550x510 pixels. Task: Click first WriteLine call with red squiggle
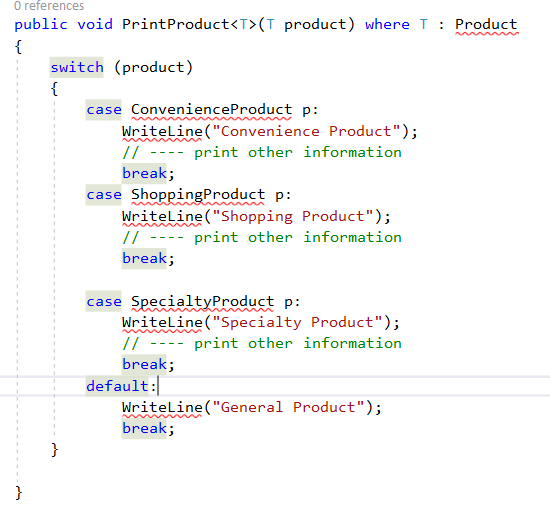162,131
